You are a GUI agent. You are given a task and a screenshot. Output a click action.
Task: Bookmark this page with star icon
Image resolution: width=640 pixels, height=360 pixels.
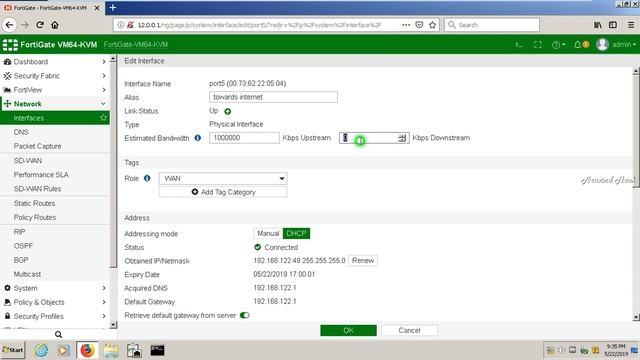(x=432, y=25)
